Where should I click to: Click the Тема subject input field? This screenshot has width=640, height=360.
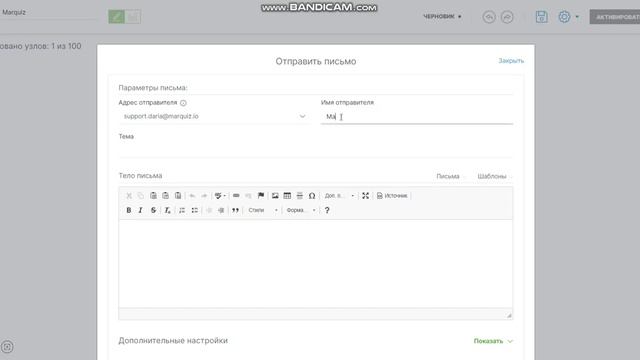coord(316,150)
